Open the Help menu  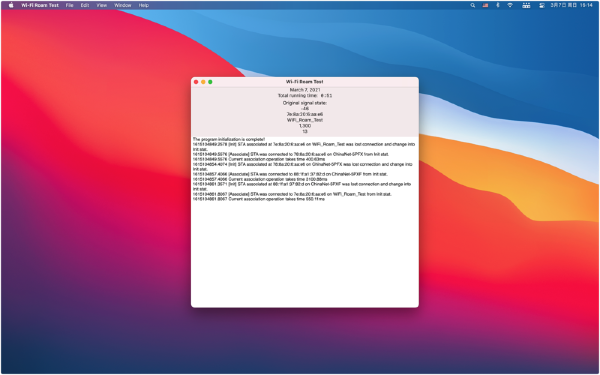point(143,5)
